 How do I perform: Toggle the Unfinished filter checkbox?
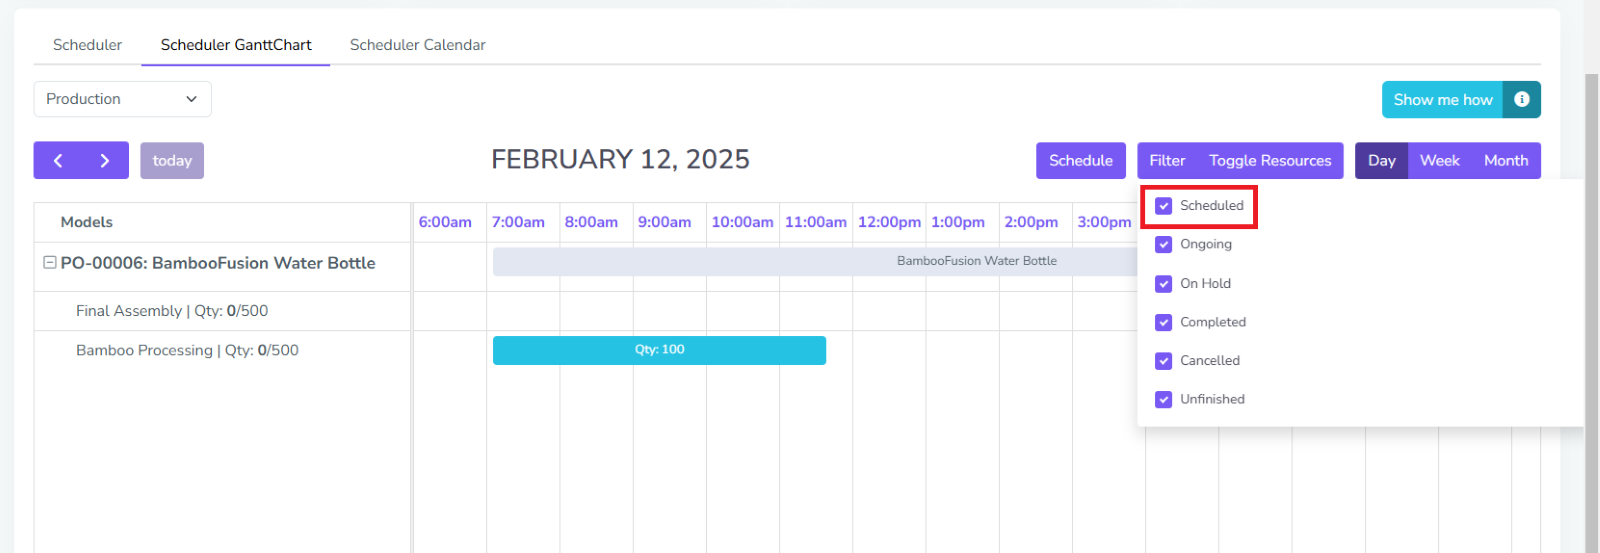1163,399
